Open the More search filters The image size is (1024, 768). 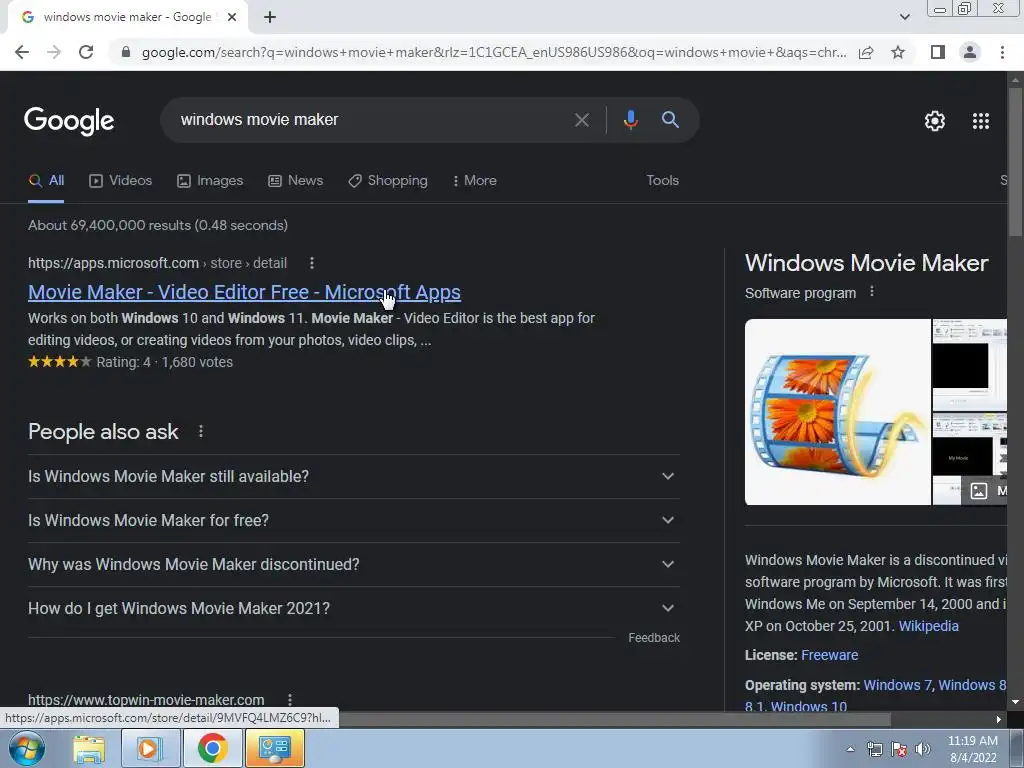(475, 181)
